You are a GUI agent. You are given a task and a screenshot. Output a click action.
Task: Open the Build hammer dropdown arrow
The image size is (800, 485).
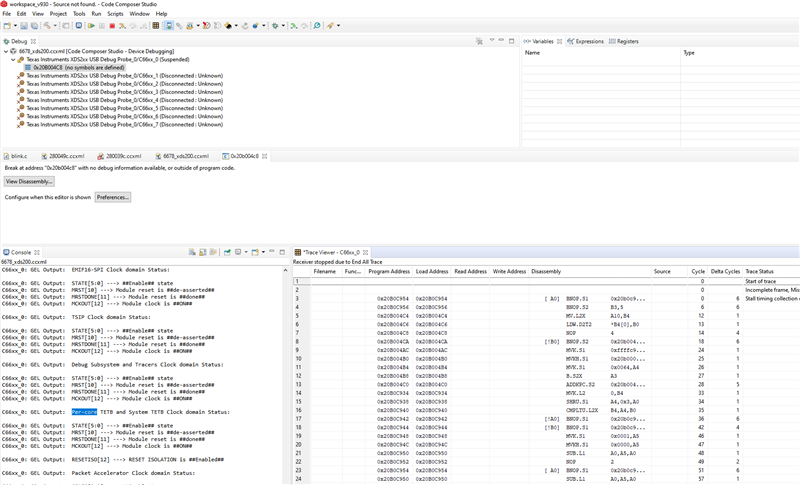point(55,25)
